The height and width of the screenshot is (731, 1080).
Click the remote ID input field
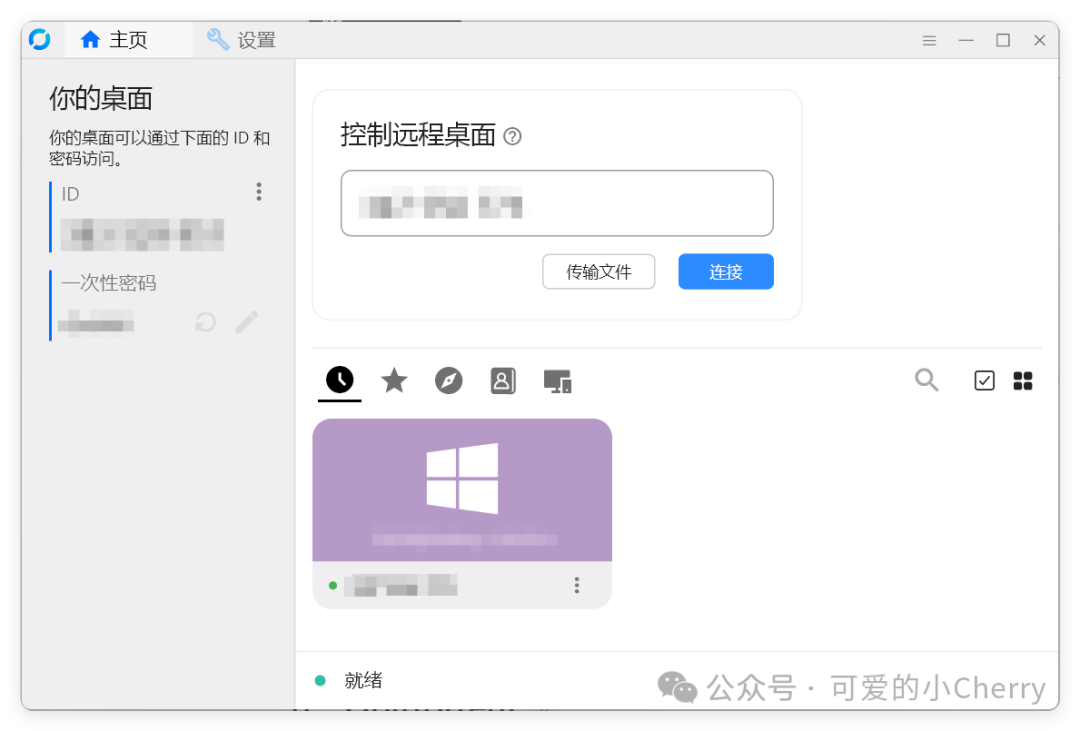pos(557,203)
